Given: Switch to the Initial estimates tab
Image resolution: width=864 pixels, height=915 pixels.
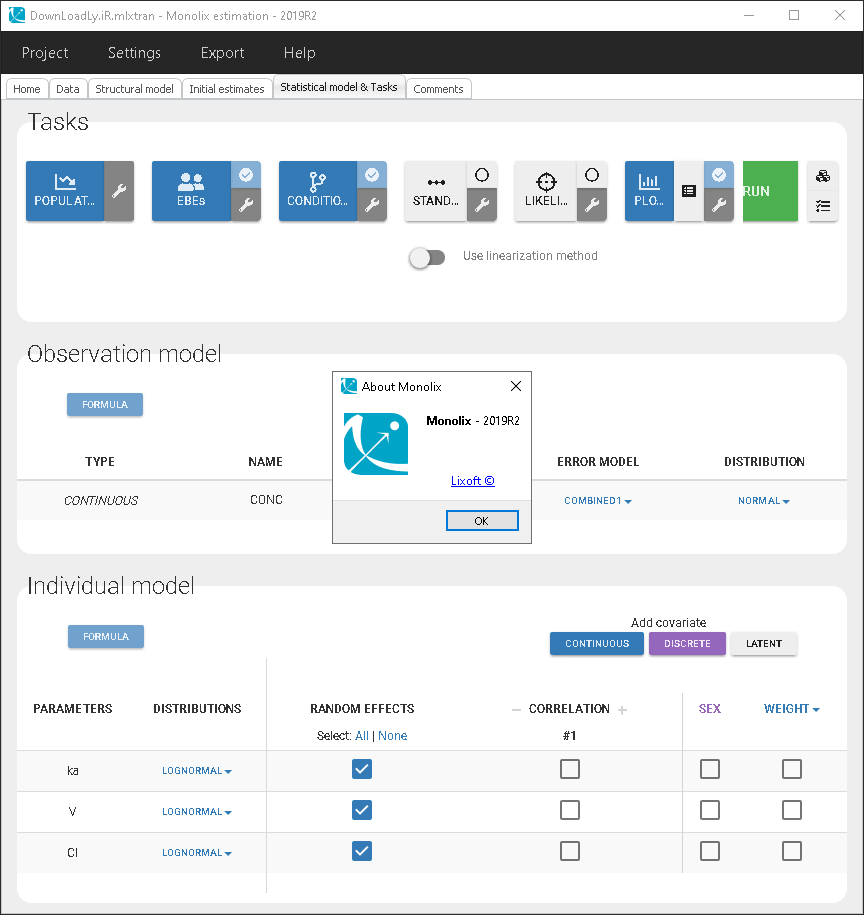Looking at the screenshot, I should pos(226,89).
